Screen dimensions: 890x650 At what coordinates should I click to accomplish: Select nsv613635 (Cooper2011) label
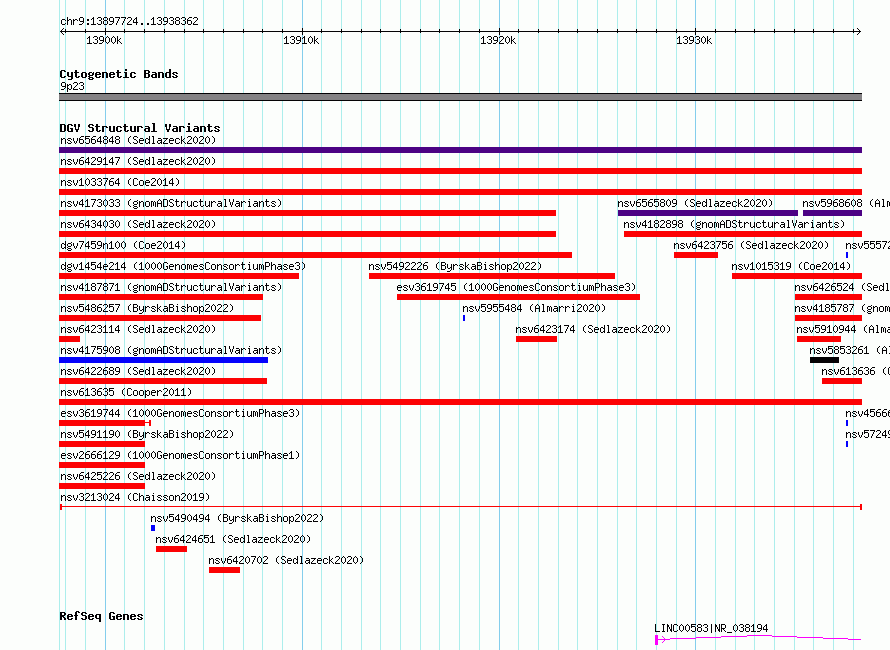pyautogui.click(x=126, y=392)
